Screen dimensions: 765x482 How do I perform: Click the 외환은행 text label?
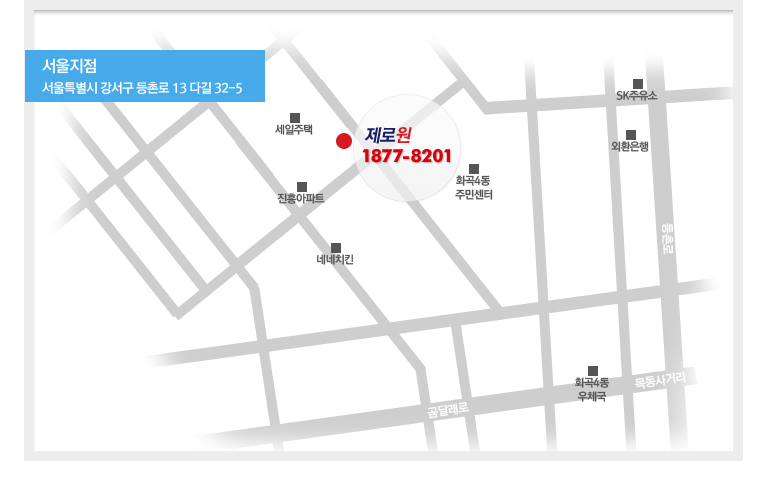[x=630, y=147]
